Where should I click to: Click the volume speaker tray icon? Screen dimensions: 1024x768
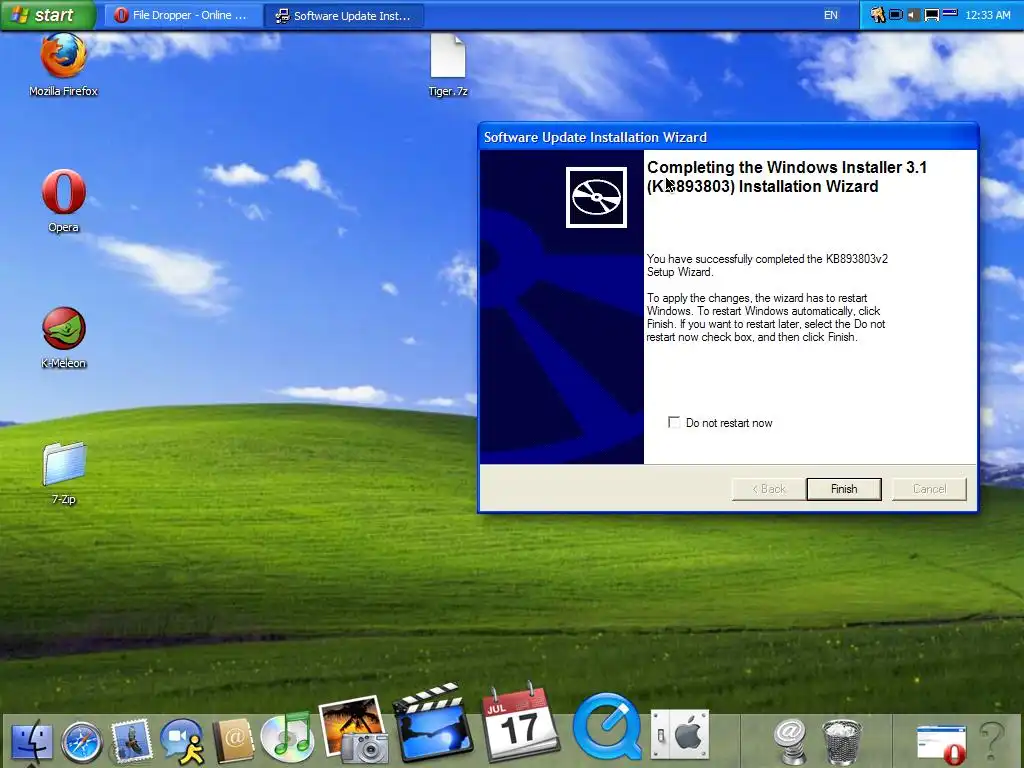tap(914, 14)
